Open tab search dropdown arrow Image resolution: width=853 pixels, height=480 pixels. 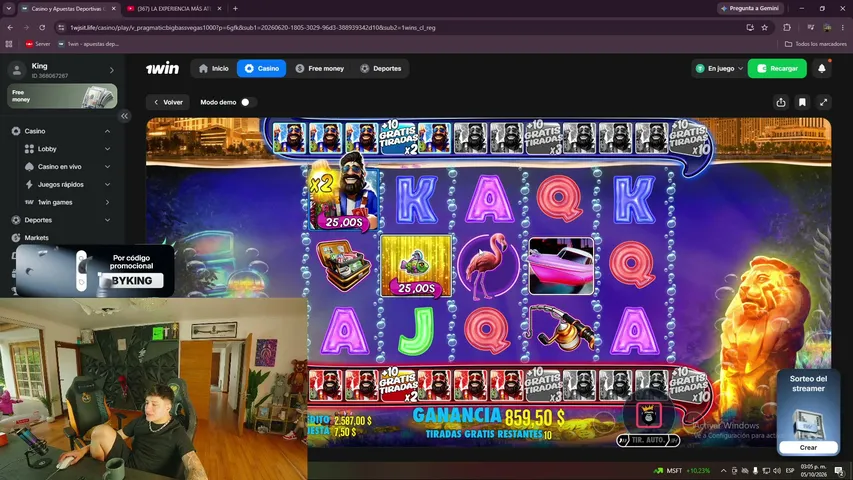(9, 9)
